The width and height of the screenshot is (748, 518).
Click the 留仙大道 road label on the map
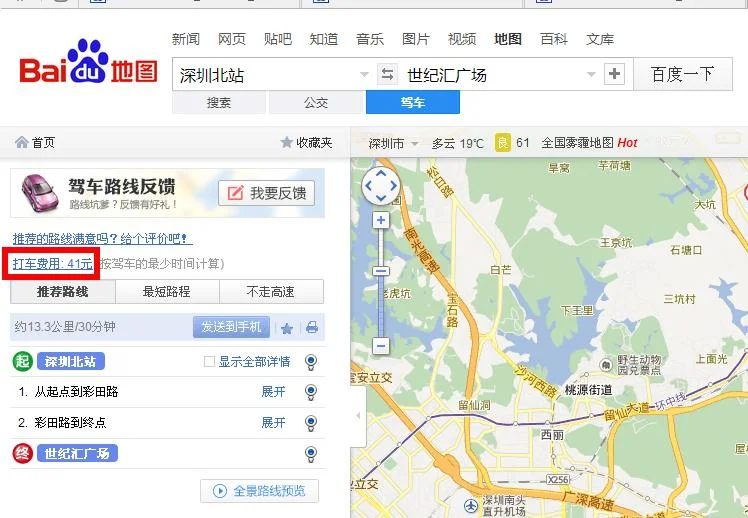coord(627,412)
